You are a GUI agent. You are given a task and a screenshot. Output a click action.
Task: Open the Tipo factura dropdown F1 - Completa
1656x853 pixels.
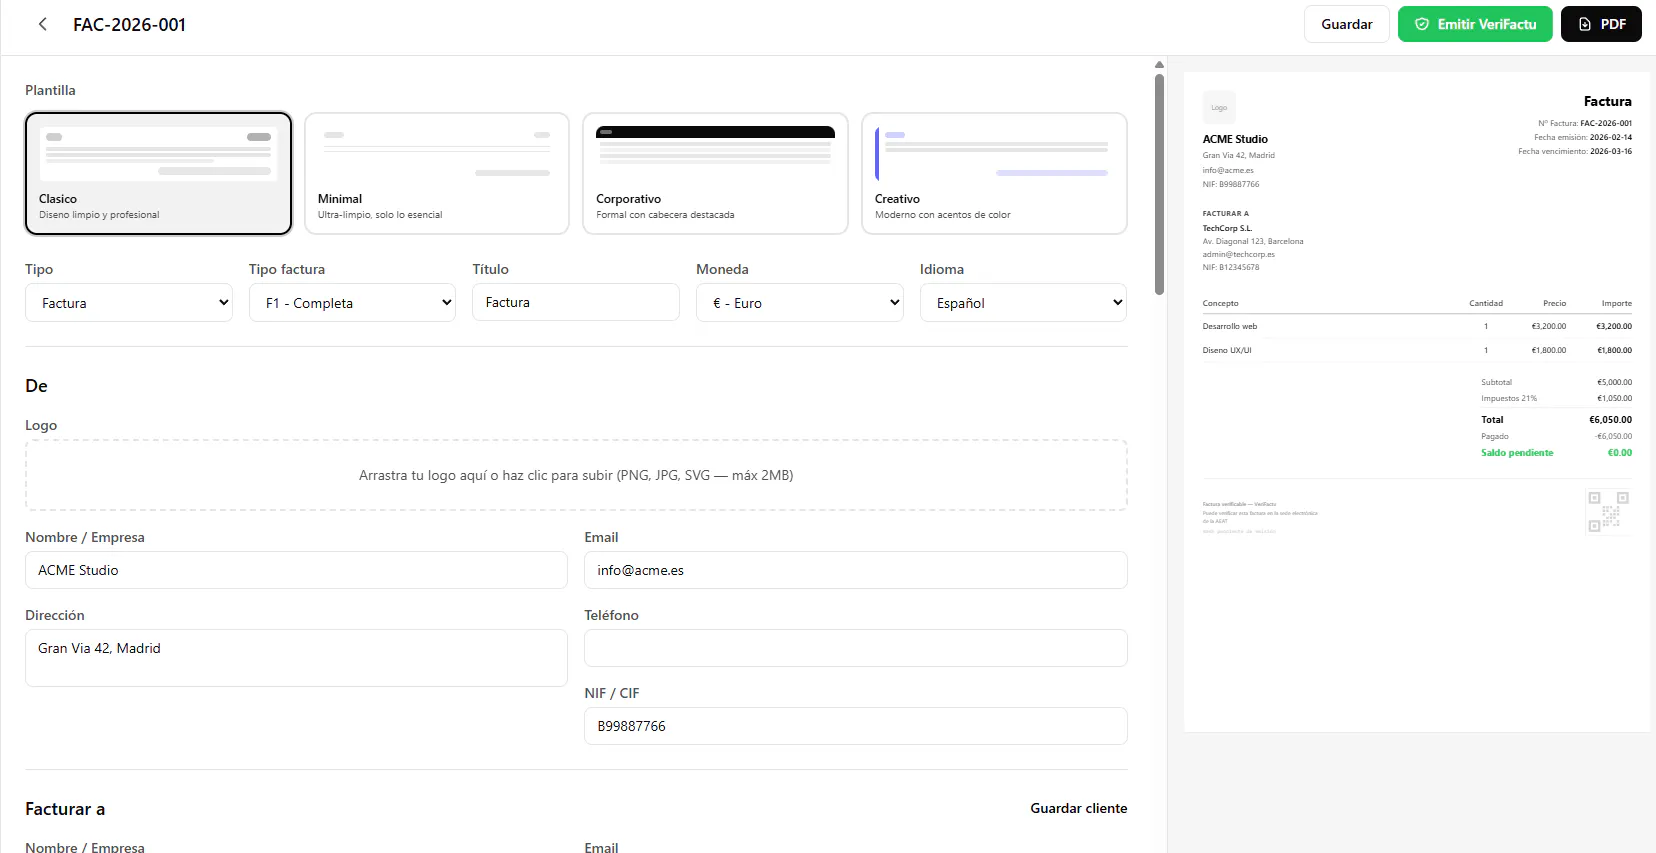point(352,302)
